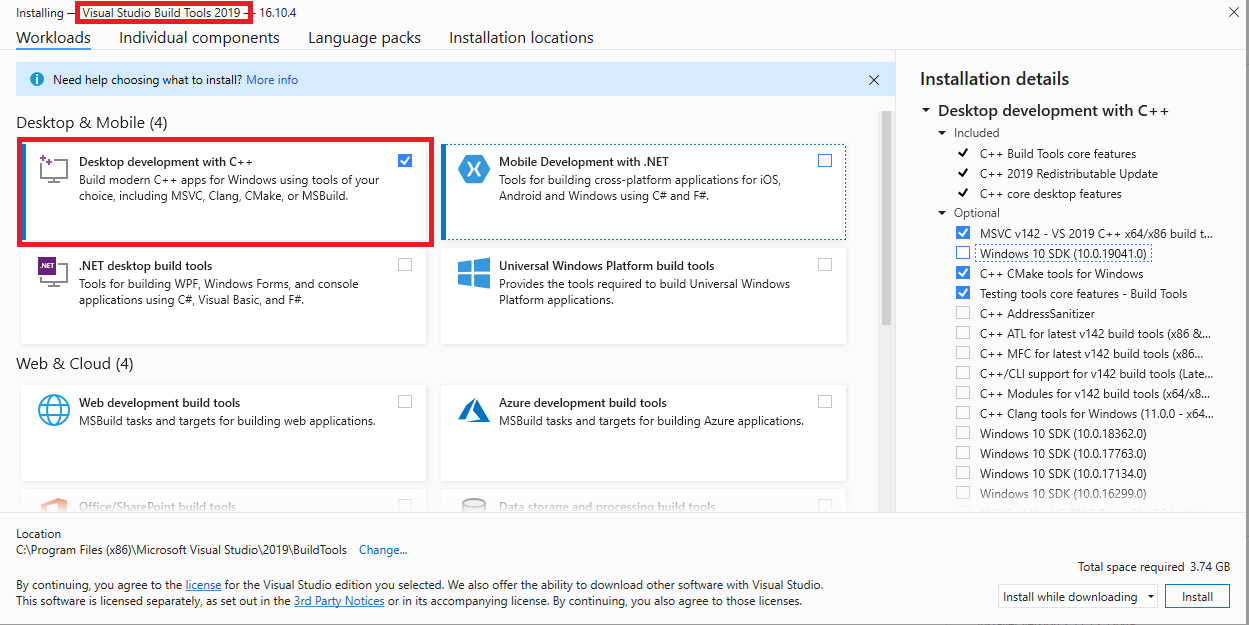The height and width of the screenshot is (625, 1249).
Task: Select C++ core desktop features item
Action: [x=1051, y=194]
